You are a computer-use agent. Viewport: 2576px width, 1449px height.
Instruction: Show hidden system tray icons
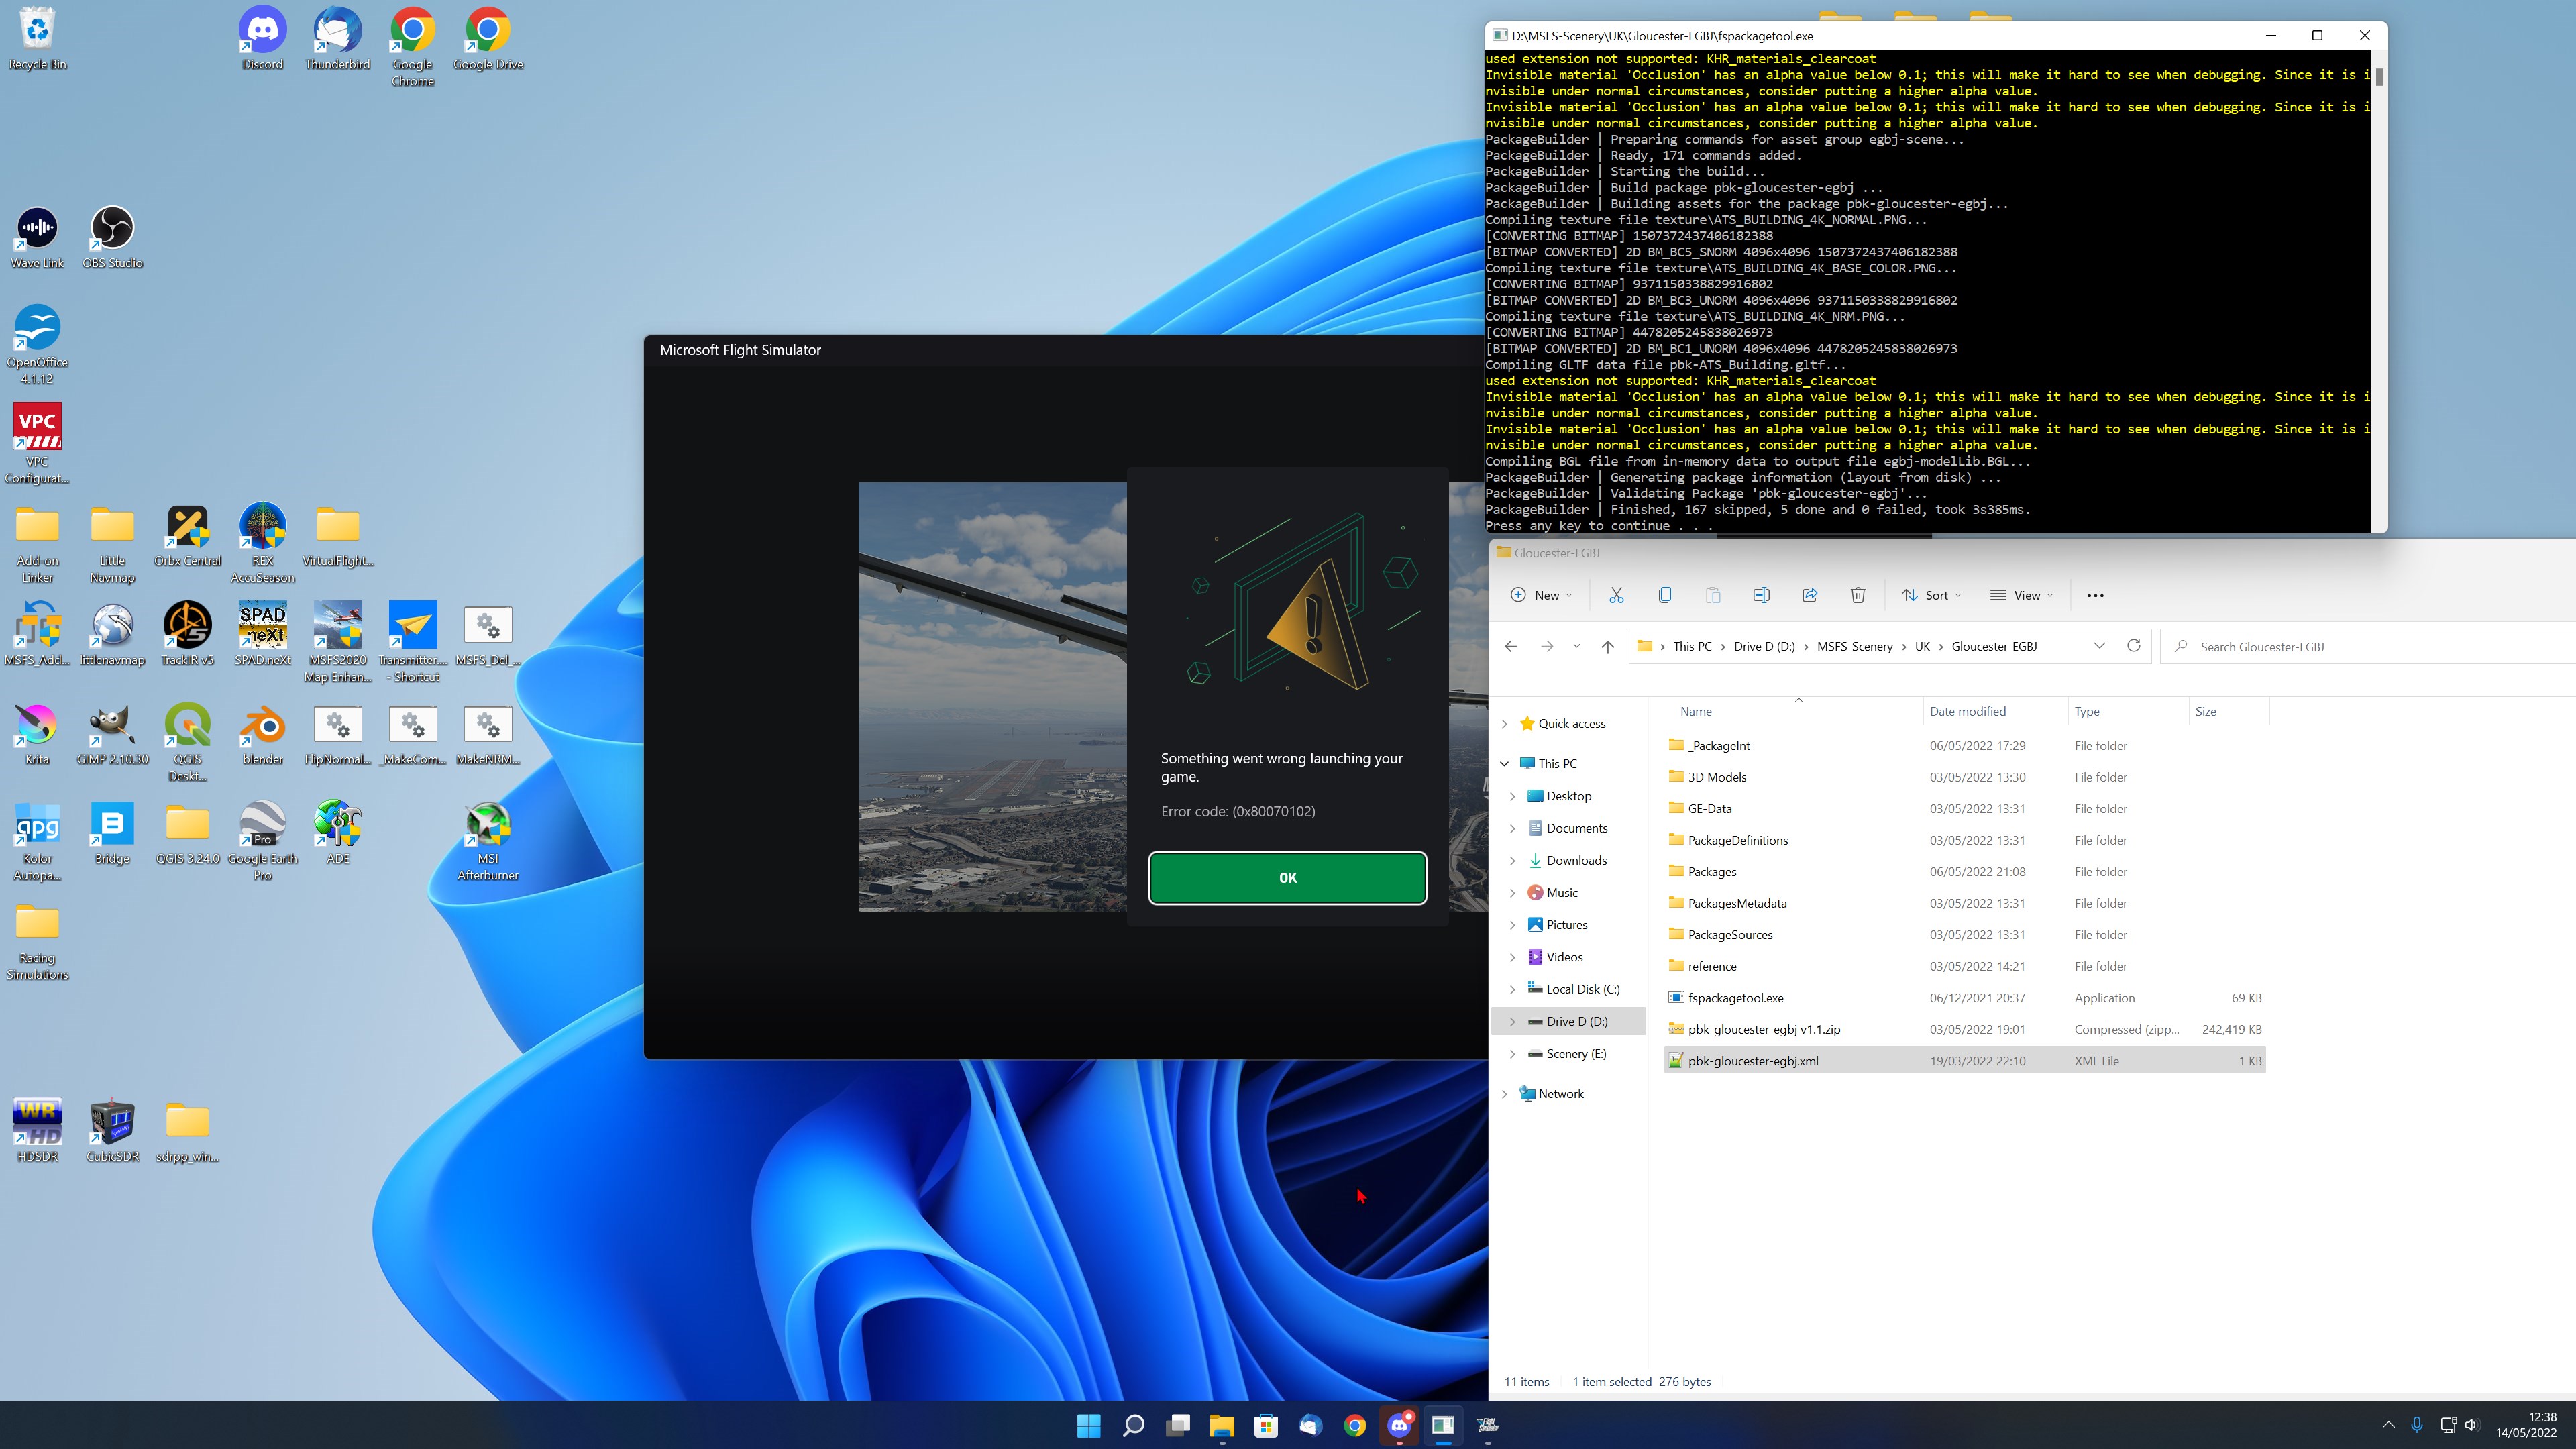[2388, 1425]
